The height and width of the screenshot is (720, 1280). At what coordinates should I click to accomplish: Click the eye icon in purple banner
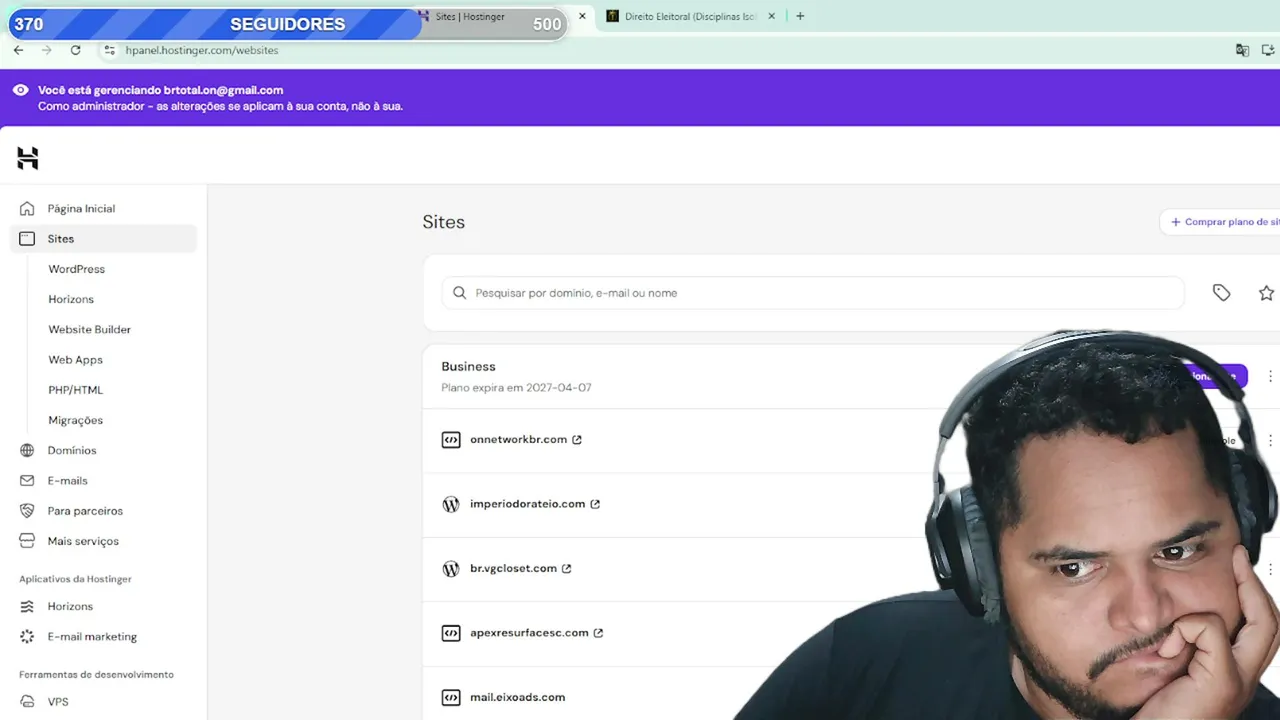click(x=20, y=90)
